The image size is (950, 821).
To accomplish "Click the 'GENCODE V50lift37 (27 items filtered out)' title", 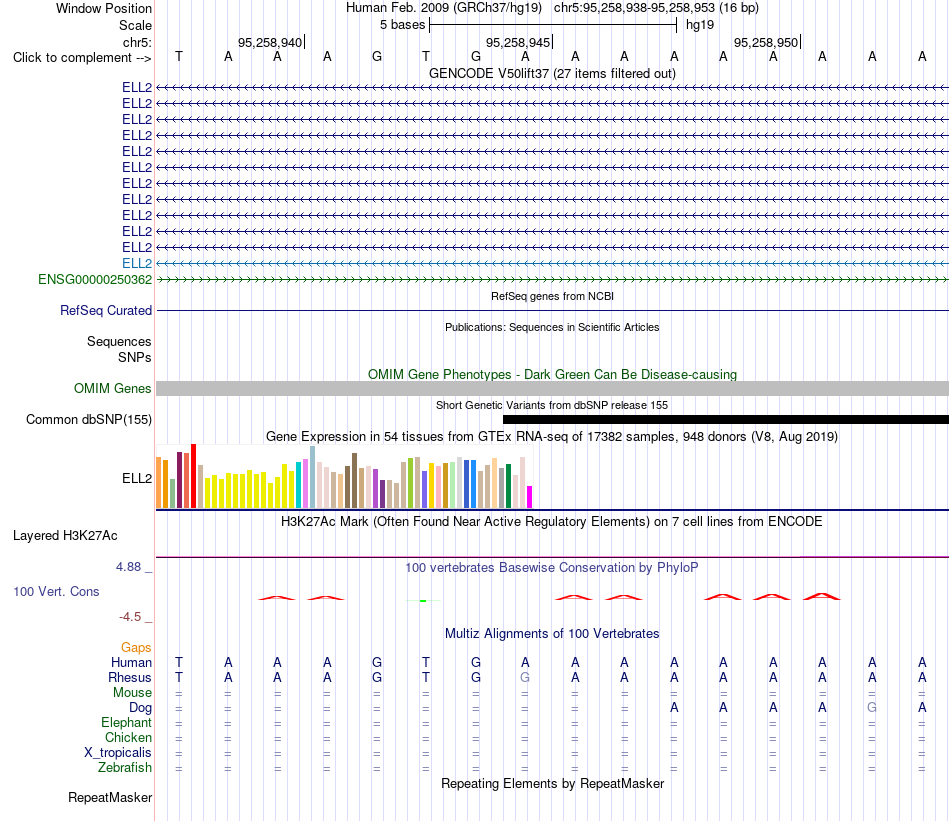I will 553,73.
